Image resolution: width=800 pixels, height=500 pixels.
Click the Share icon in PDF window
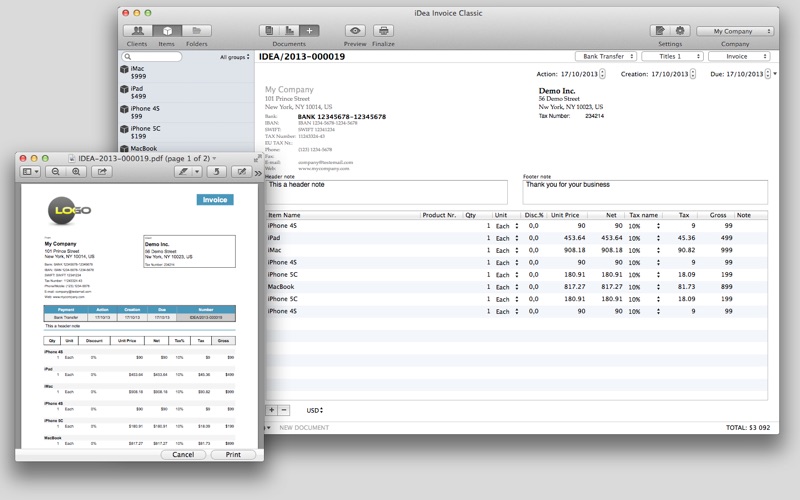click(102, 172)
